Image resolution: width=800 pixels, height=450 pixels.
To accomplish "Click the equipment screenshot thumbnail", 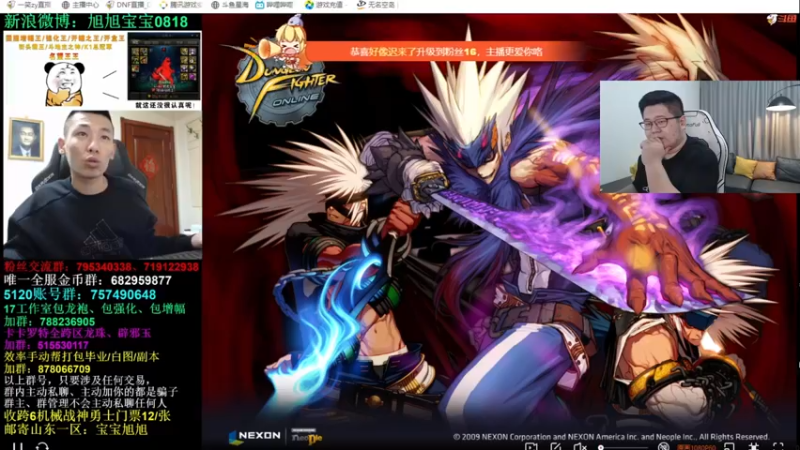I will (164, 67).
